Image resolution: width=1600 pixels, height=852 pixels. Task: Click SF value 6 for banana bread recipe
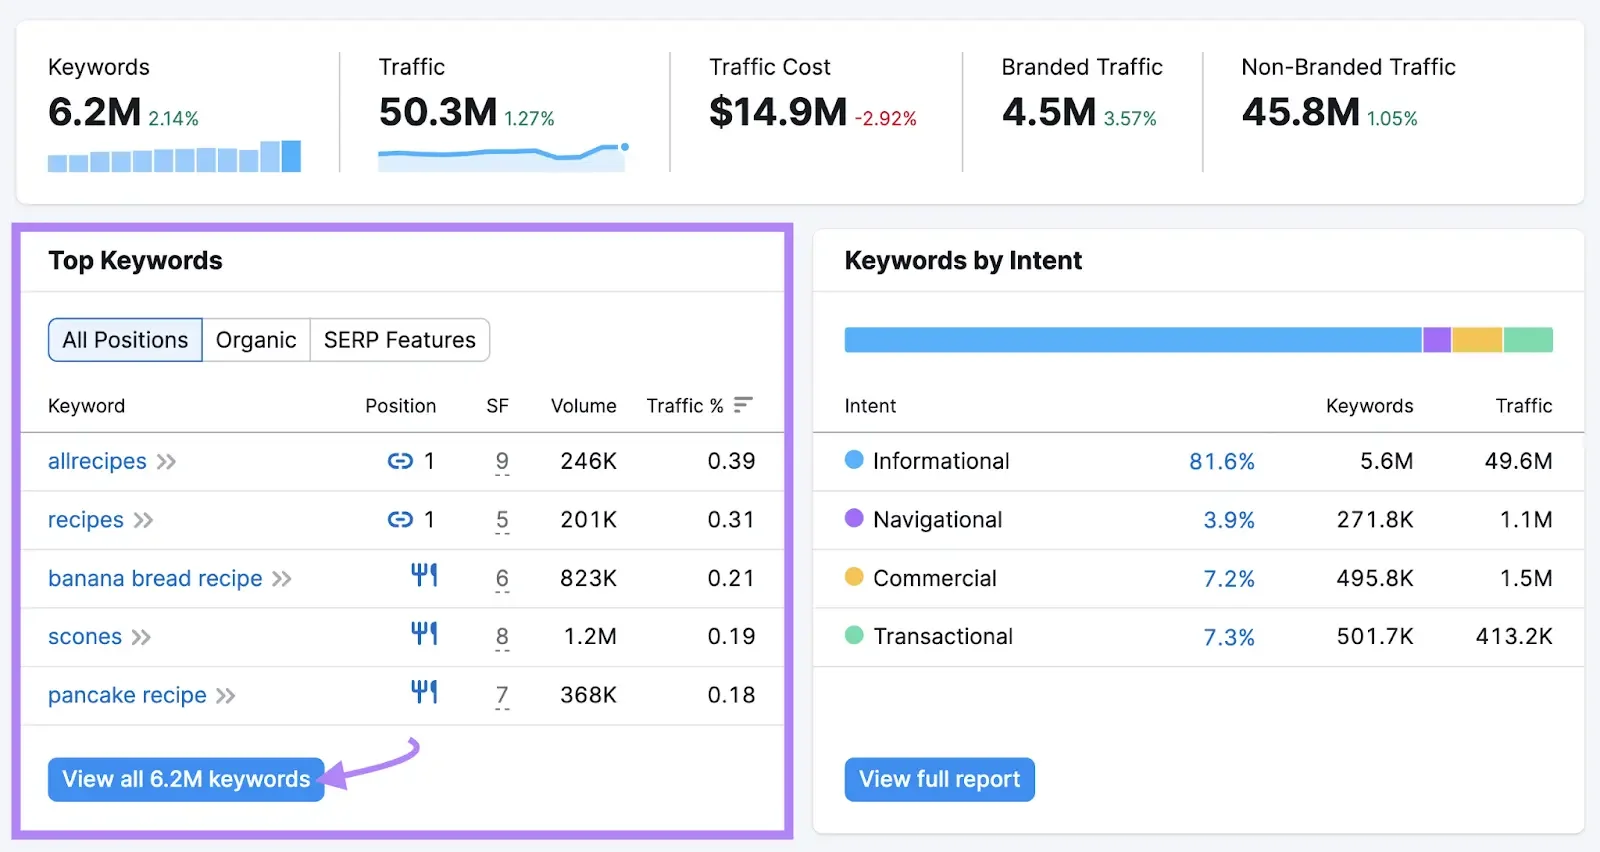(502, 578)
